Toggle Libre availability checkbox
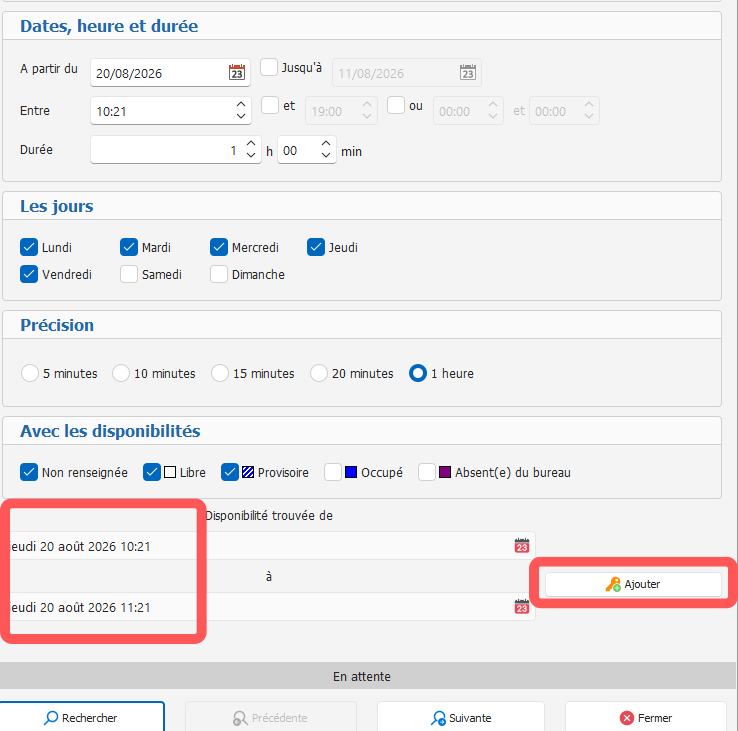738x731 pixels. tap(152, 472)
